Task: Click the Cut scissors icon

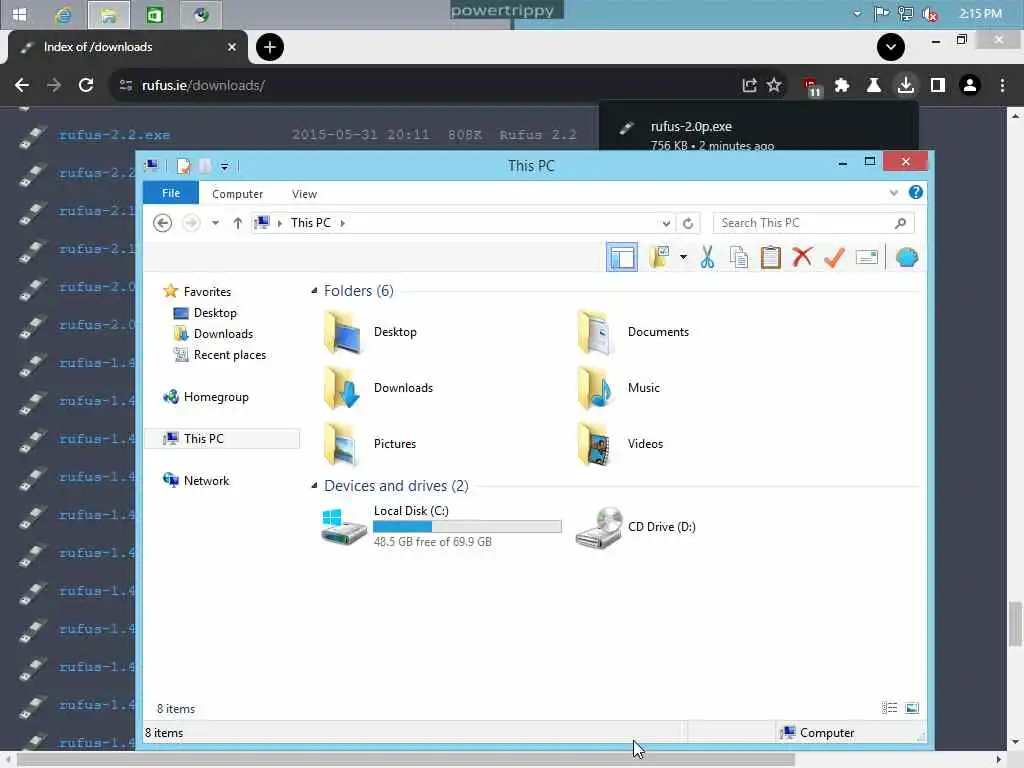Action: (707, 257)
